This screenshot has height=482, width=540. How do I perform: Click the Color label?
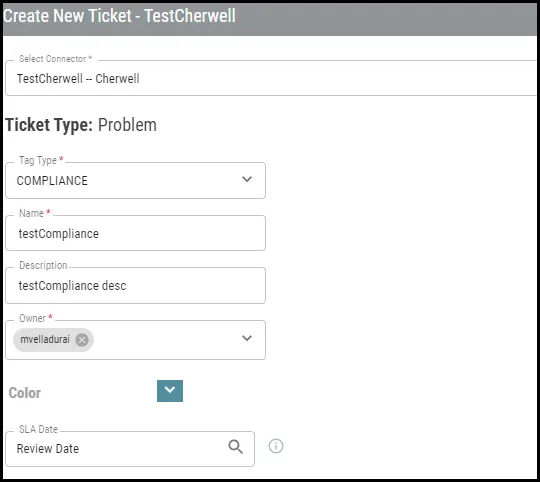click(24, 393)
